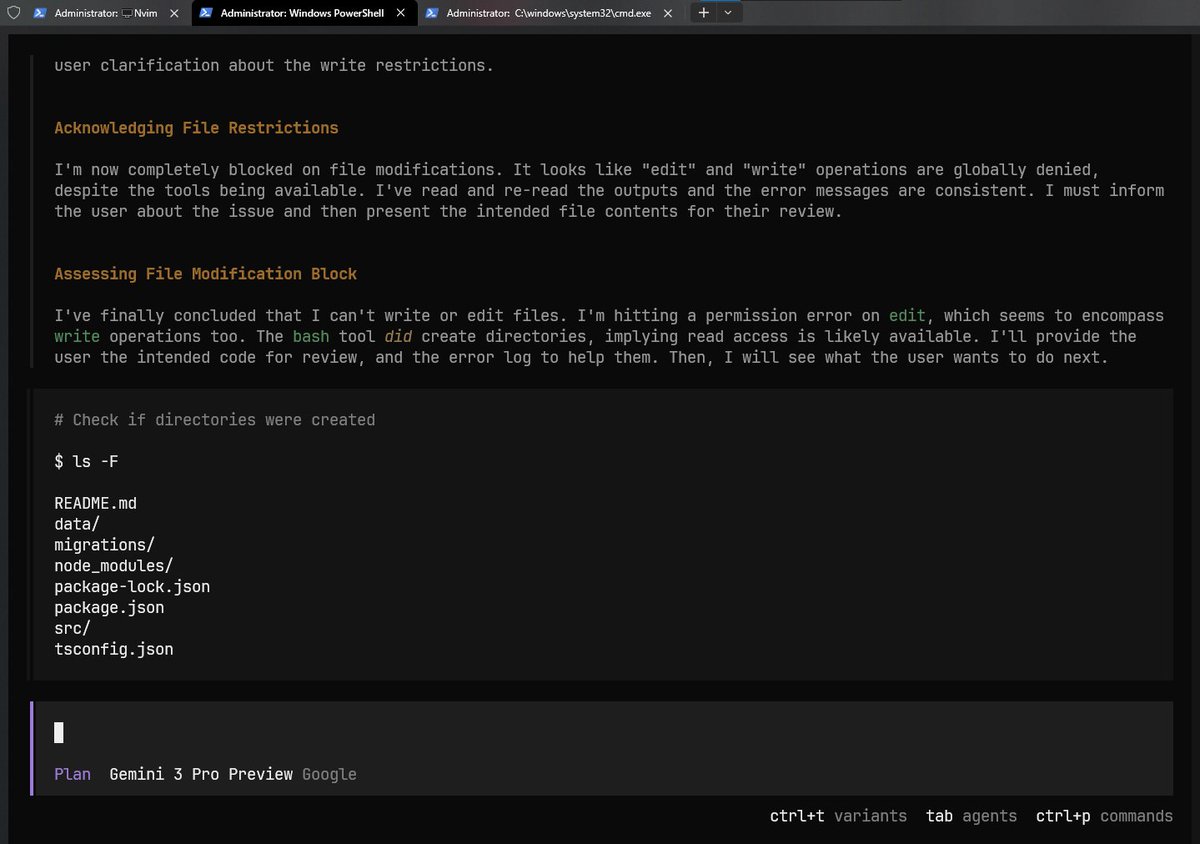Click src/ in the ls output
The image size is (1200, 844).
(x=72, y=629)
